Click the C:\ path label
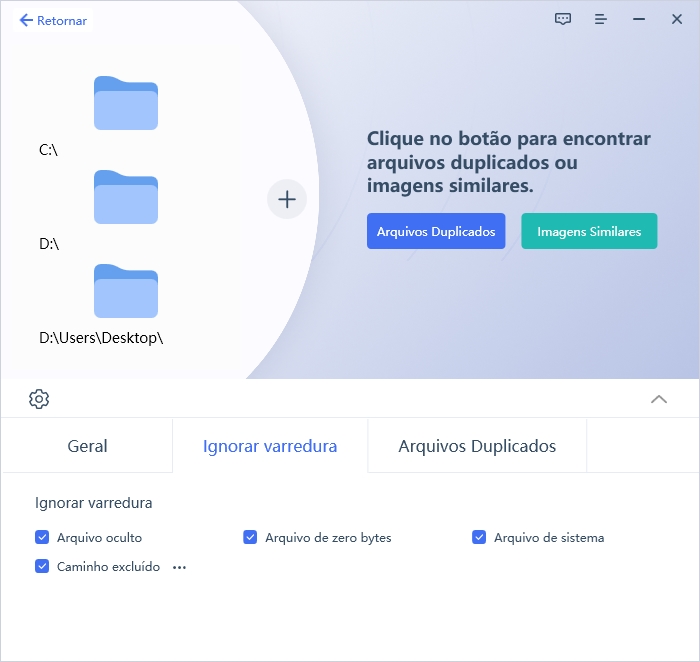 click(48, 150)
